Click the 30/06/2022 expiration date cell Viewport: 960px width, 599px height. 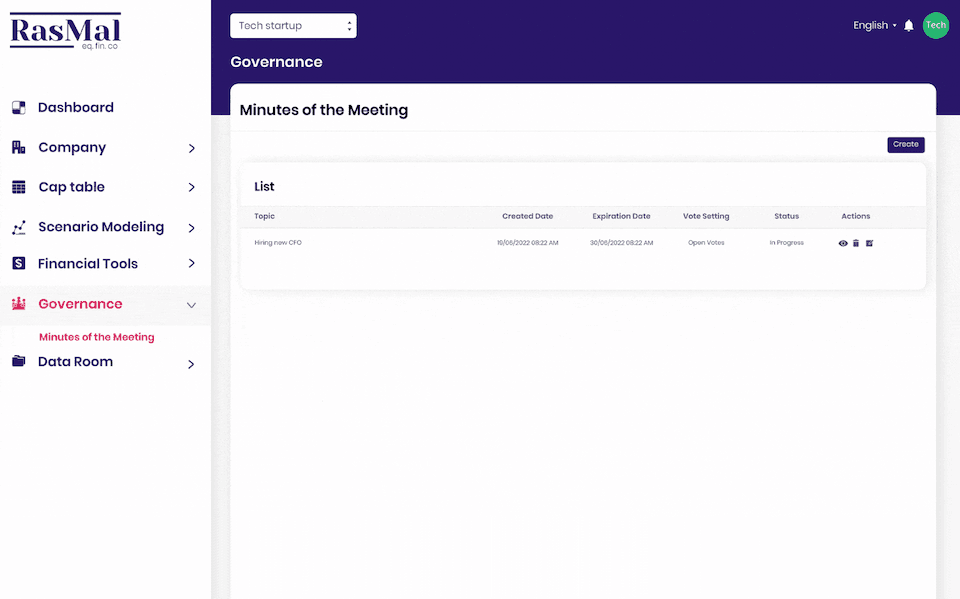pyautogui.click(x=621, y=243)
